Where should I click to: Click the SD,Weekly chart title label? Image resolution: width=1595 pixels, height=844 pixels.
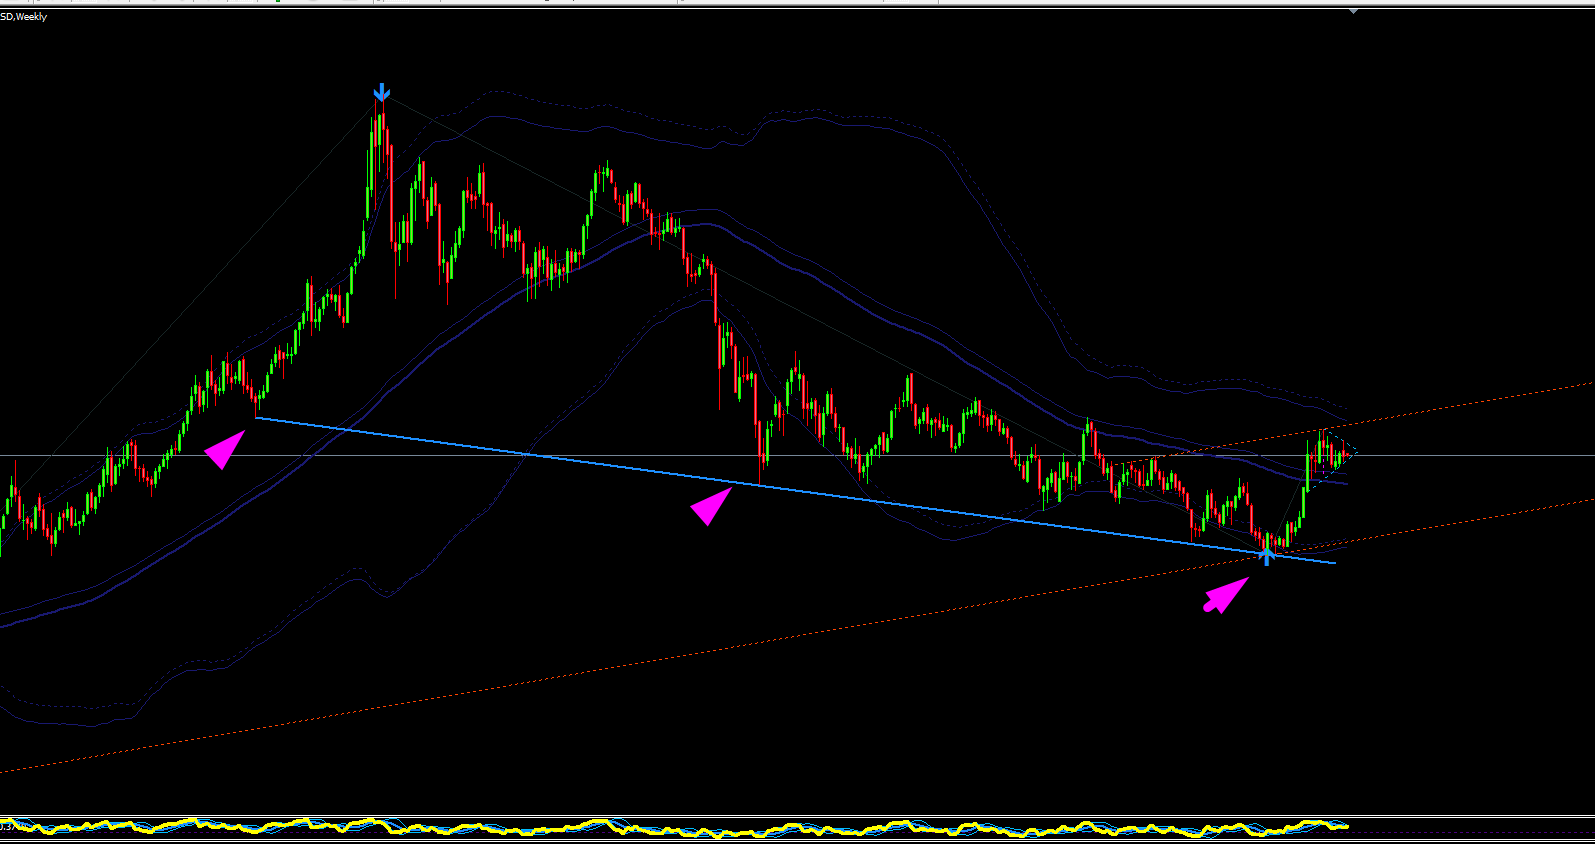pyautogui.click(x=24, y=17)
